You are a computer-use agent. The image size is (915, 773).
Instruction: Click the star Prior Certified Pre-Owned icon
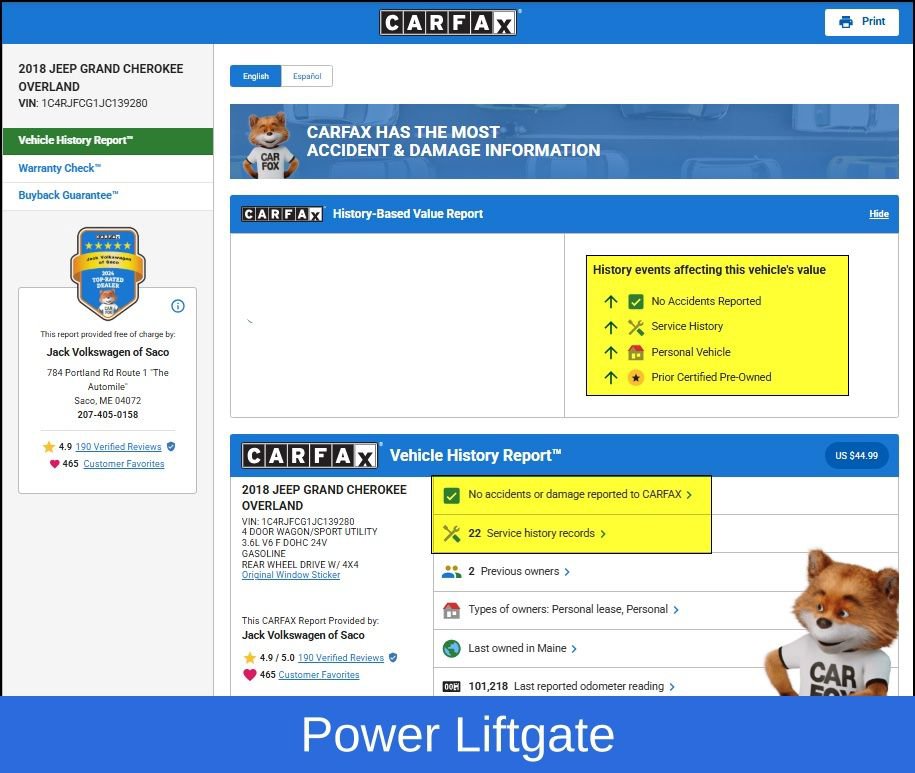[x=636, y=378]
